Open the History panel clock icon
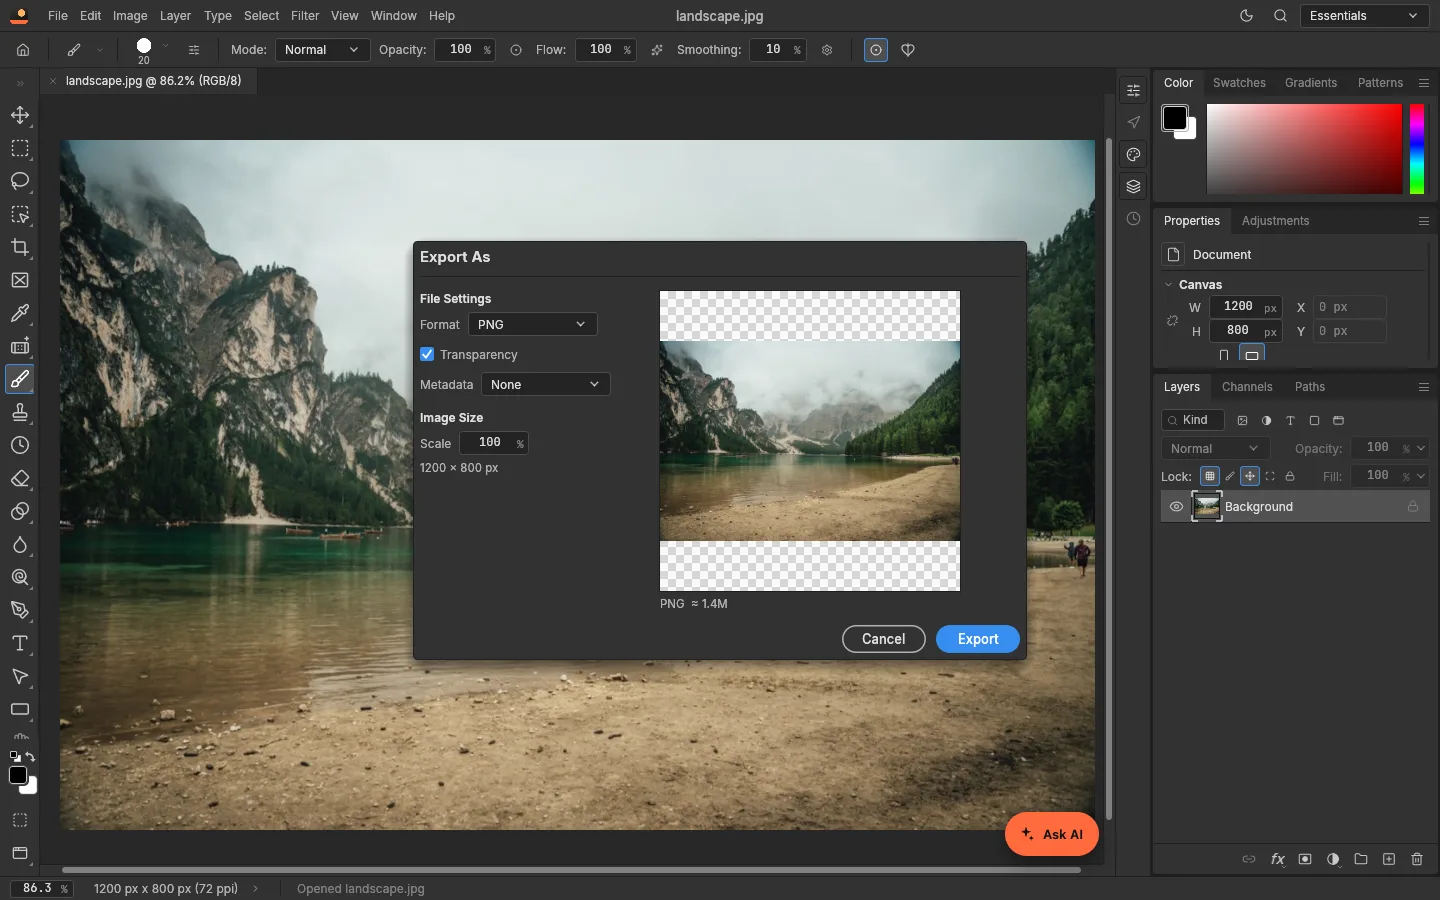Viewport: 1440px width, 900px height. pyautogui.click(x=1133, y=219)
